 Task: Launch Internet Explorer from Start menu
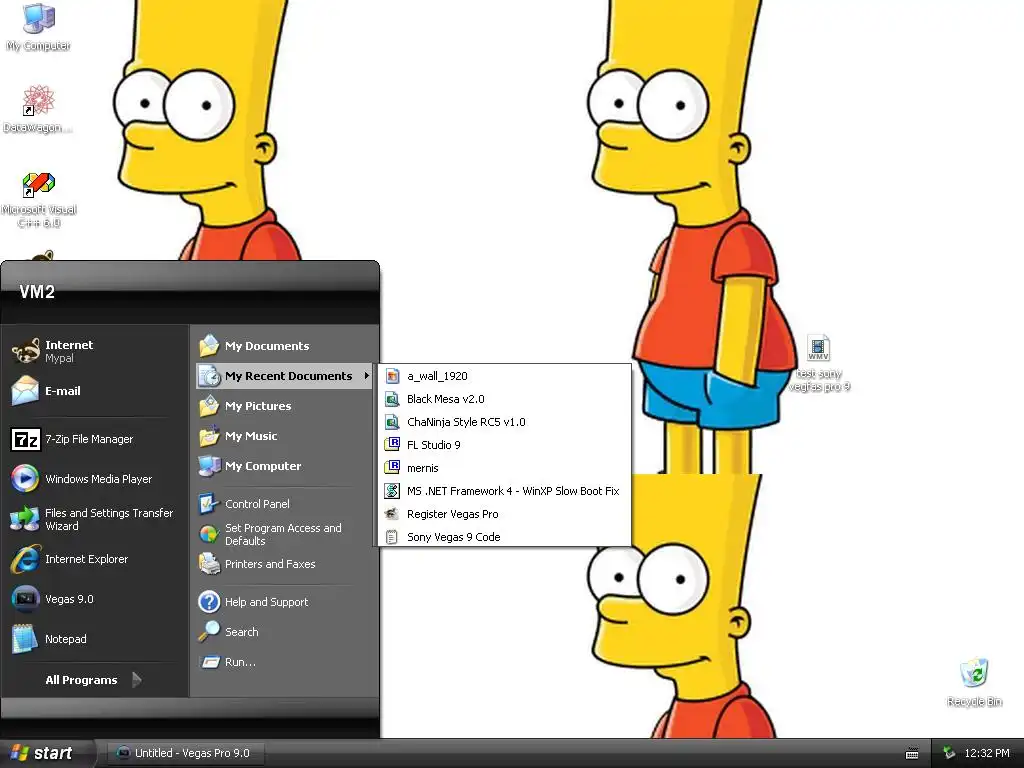click(x=94, y=559)
